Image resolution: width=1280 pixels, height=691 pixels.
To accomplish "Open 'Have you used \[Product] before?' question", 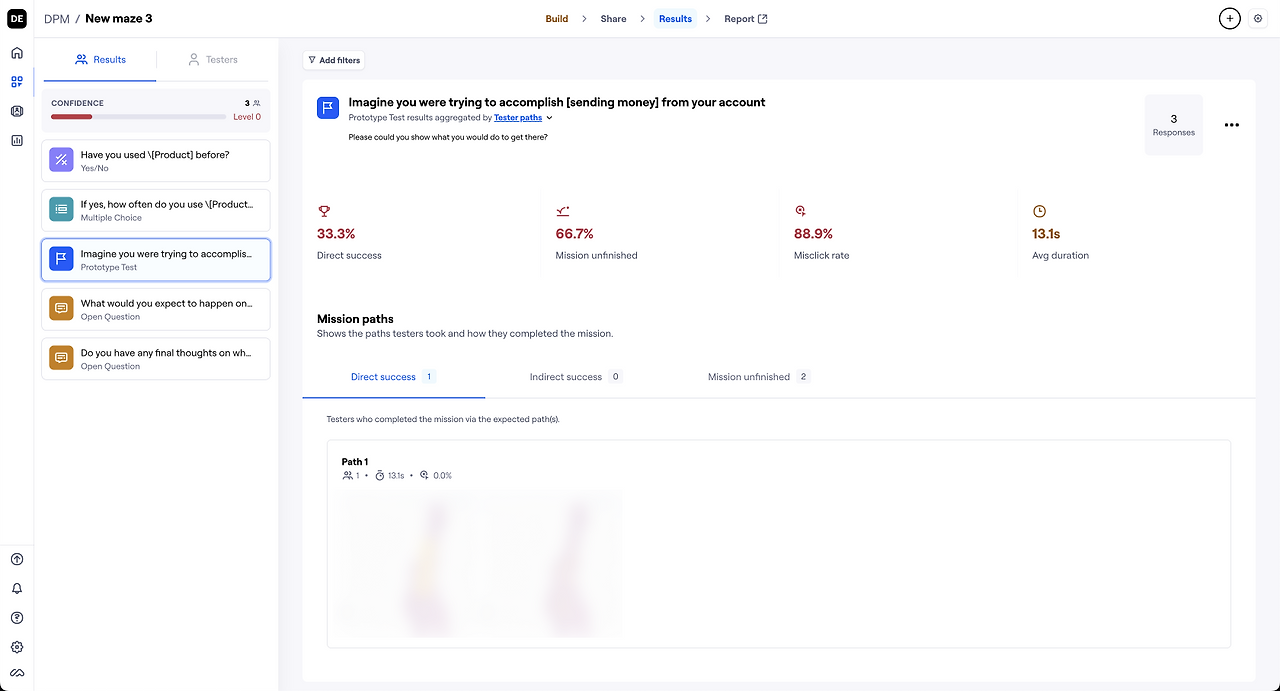I will pos(156,160).
